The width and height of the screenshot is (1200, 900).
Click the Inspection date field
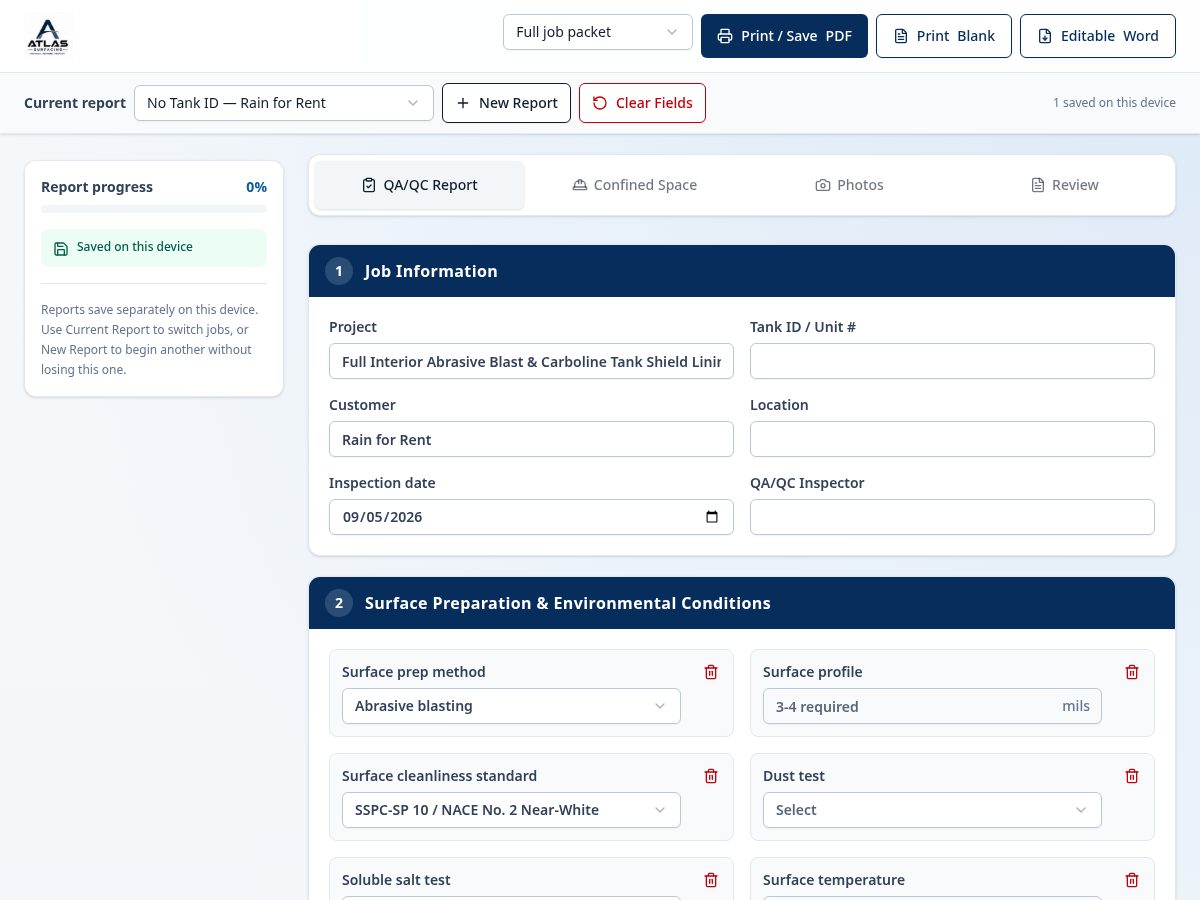[x=531, y=517]
